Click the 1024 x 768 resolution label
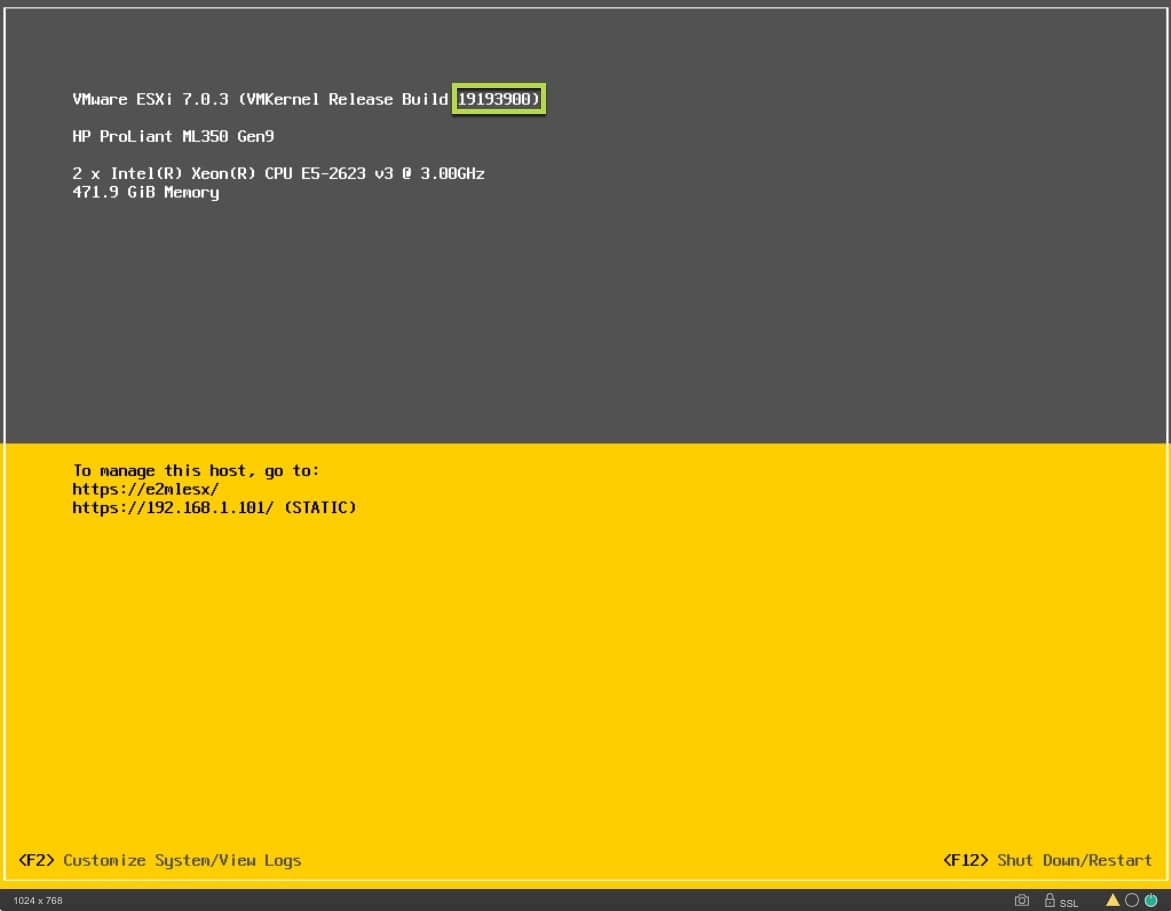 click(38, 901)
